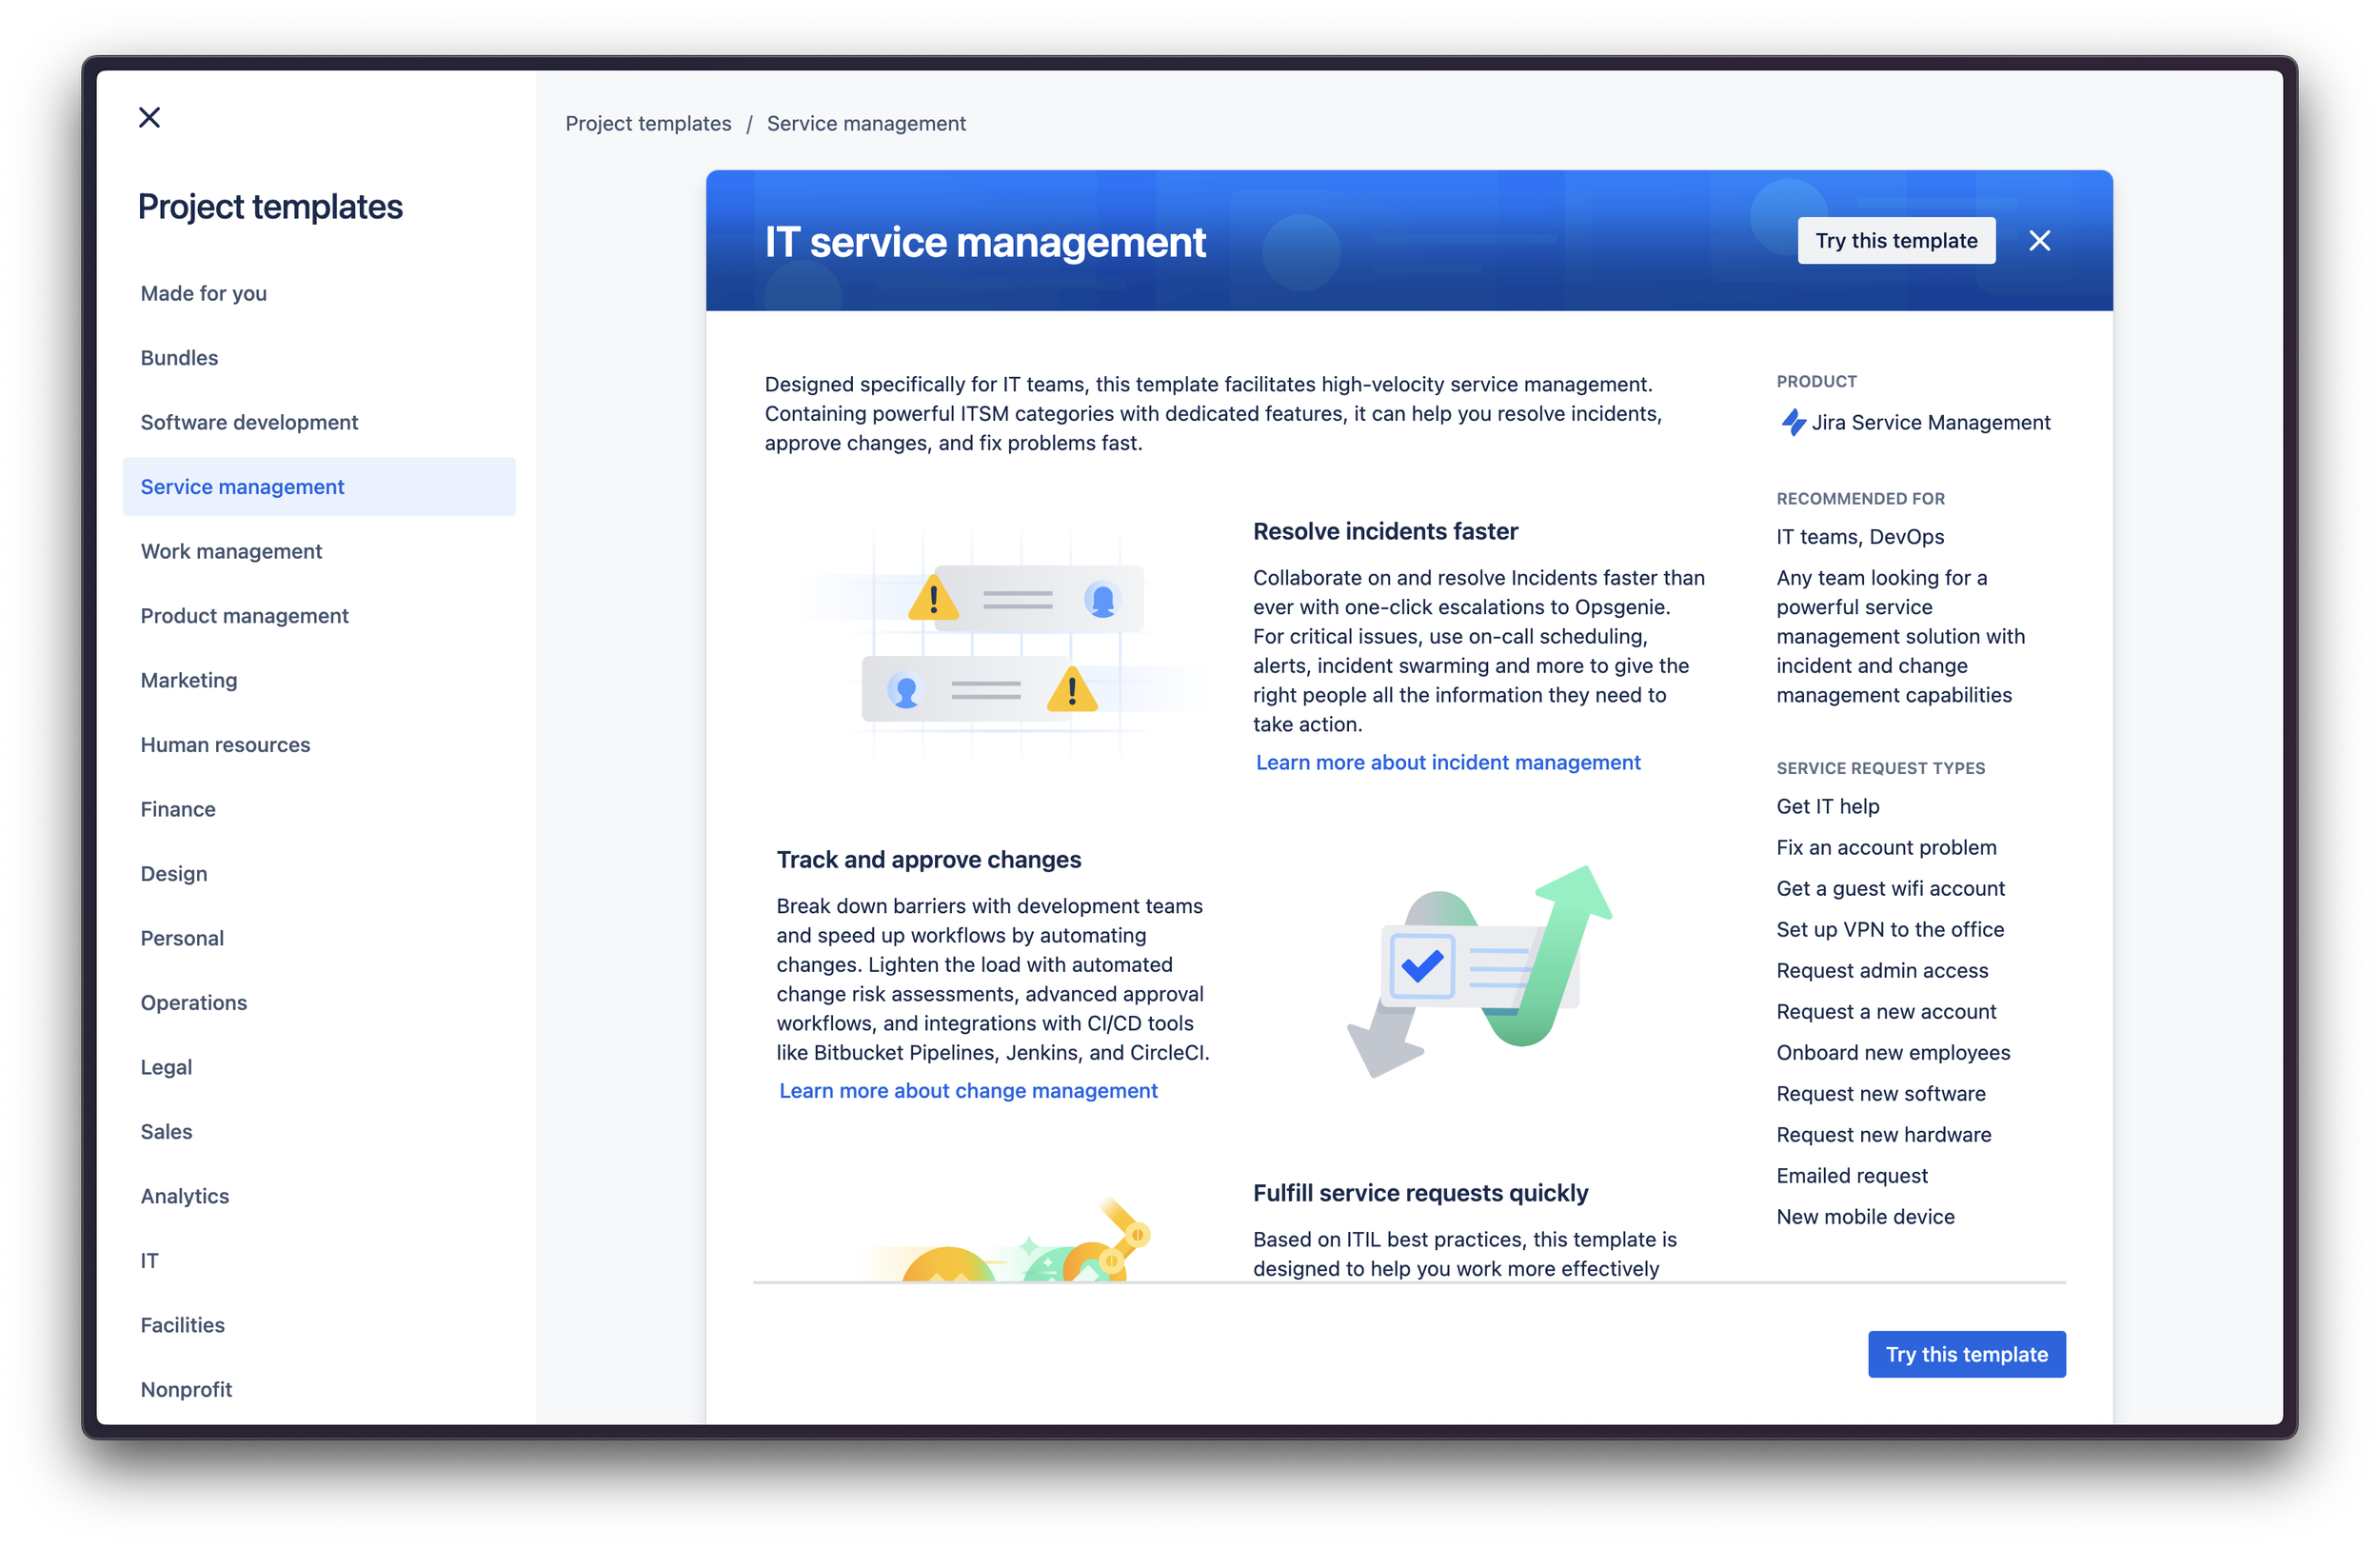Open Product management templates
The width and height of the screenshot is (2380, 1548).
(244, 616)
